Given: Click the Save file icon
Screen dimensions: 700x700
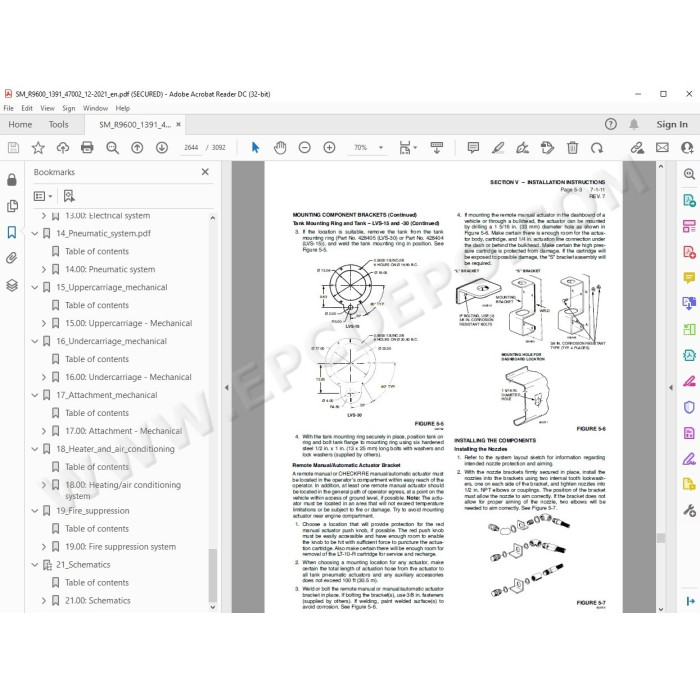Looking at the screenshot, I should [x=13, y=147].
